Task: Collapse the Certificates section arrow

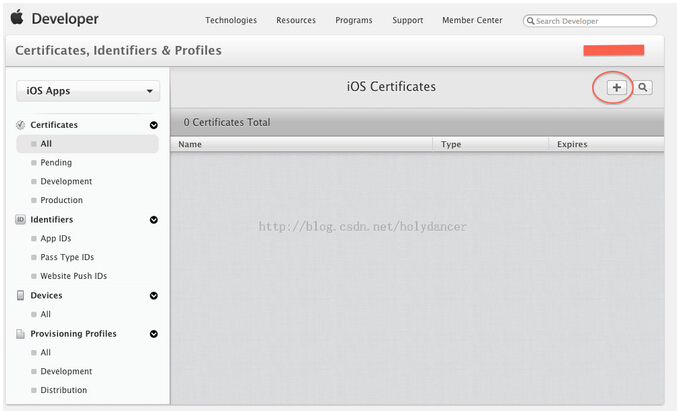Action: 154,125
